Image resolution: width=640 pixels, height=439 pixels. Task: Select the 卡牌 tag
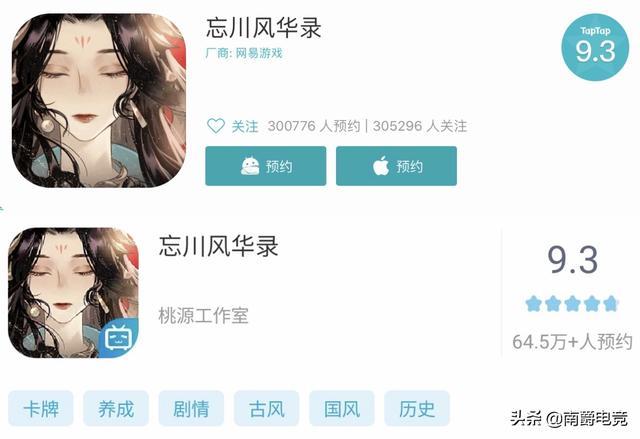point(41,408)
